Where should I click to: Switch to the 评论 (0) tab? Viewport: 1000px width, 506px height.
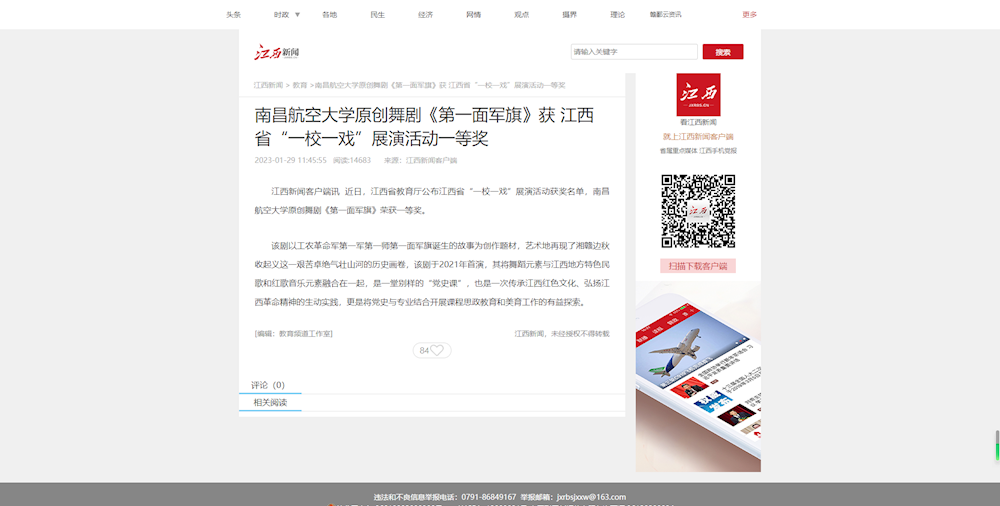pyautogui.click(x=268, y=385)
